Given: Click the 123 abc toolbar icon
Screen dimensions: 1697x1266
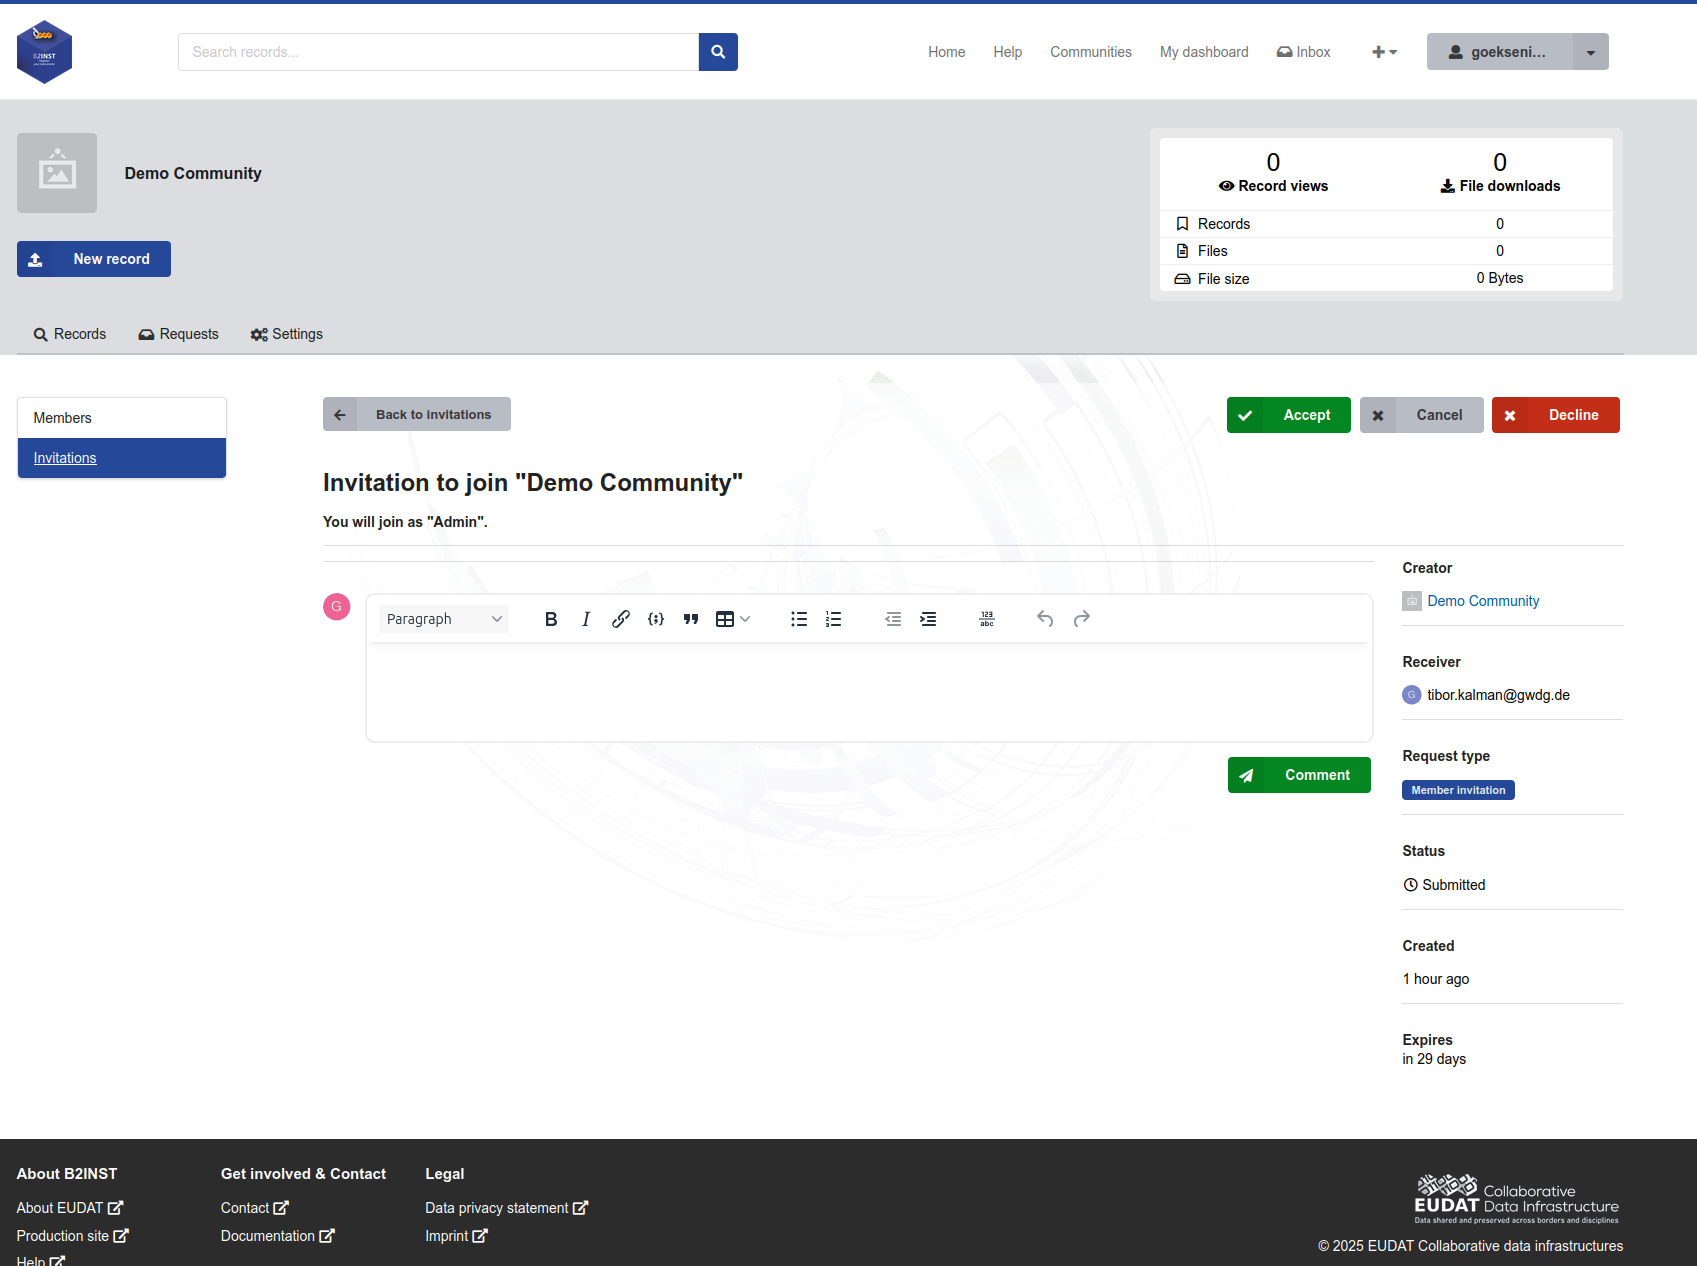Looking at the screenshot, I should point(987,619).
